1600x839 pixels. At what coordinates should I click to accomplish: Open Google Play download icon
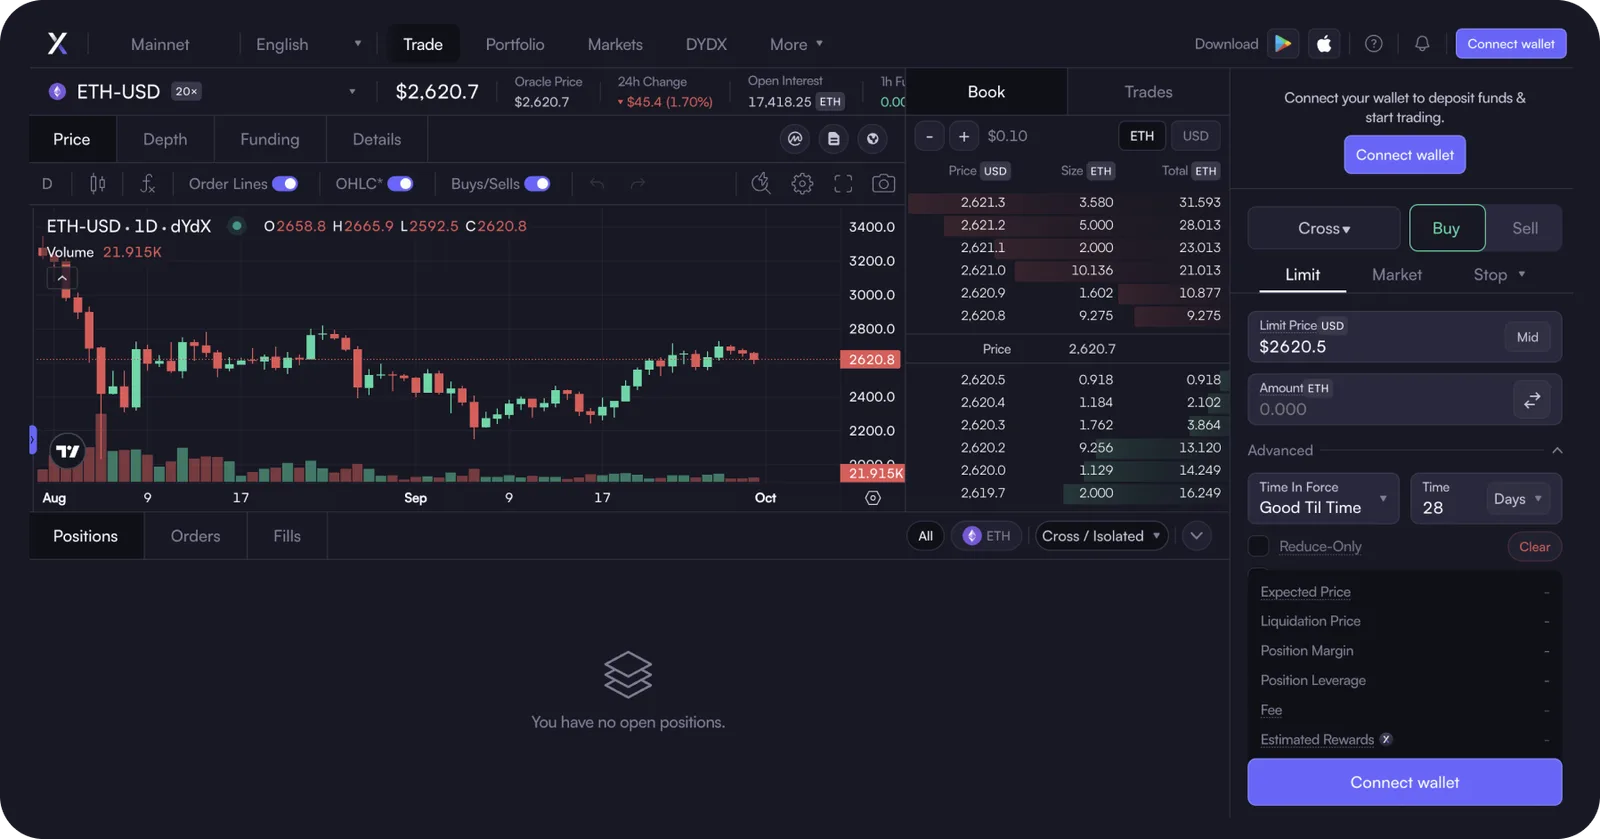pos(1282,43)
